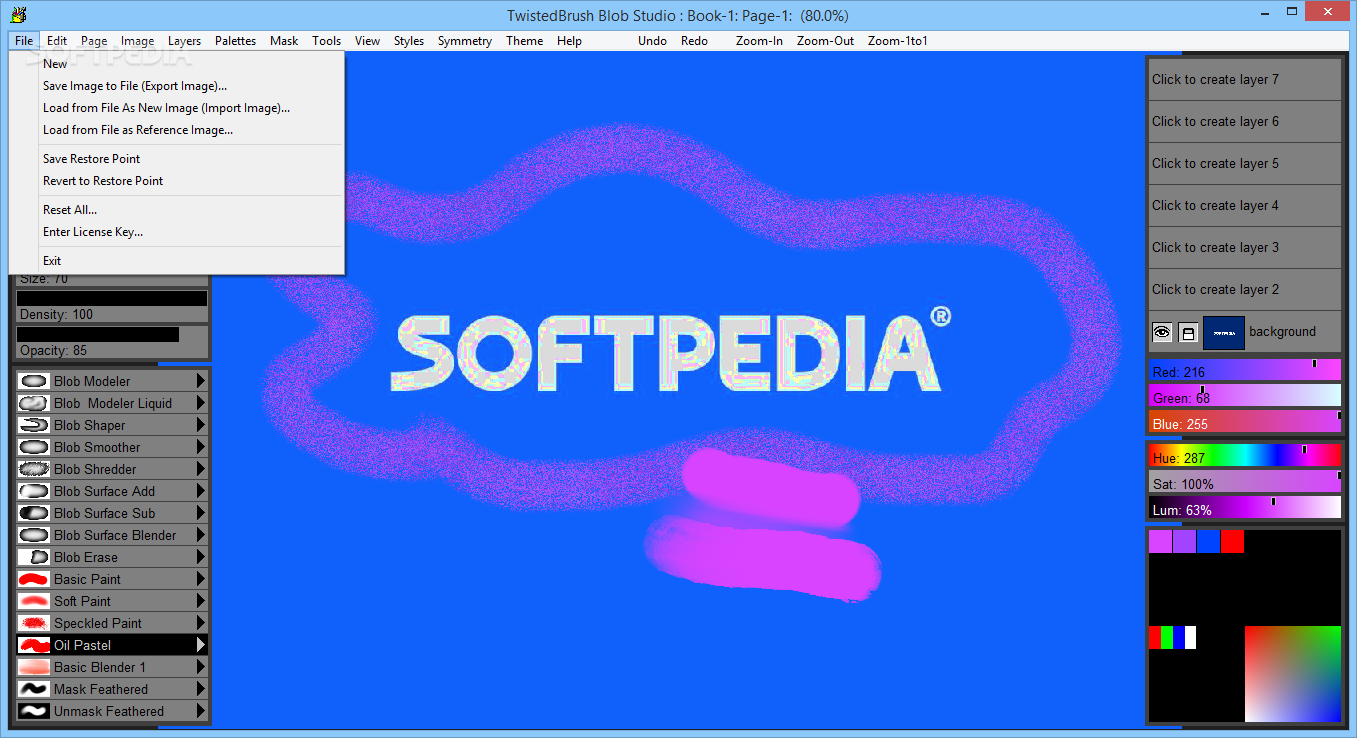Choose the Blob Shaper brush icon
Viewport: 1357px width, 738px height.
[x=34, y=425]
